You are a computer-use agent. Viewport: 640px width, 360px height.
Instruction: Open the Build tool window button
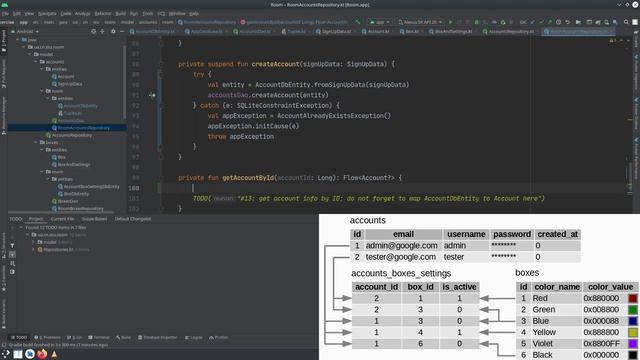[123, 338]
